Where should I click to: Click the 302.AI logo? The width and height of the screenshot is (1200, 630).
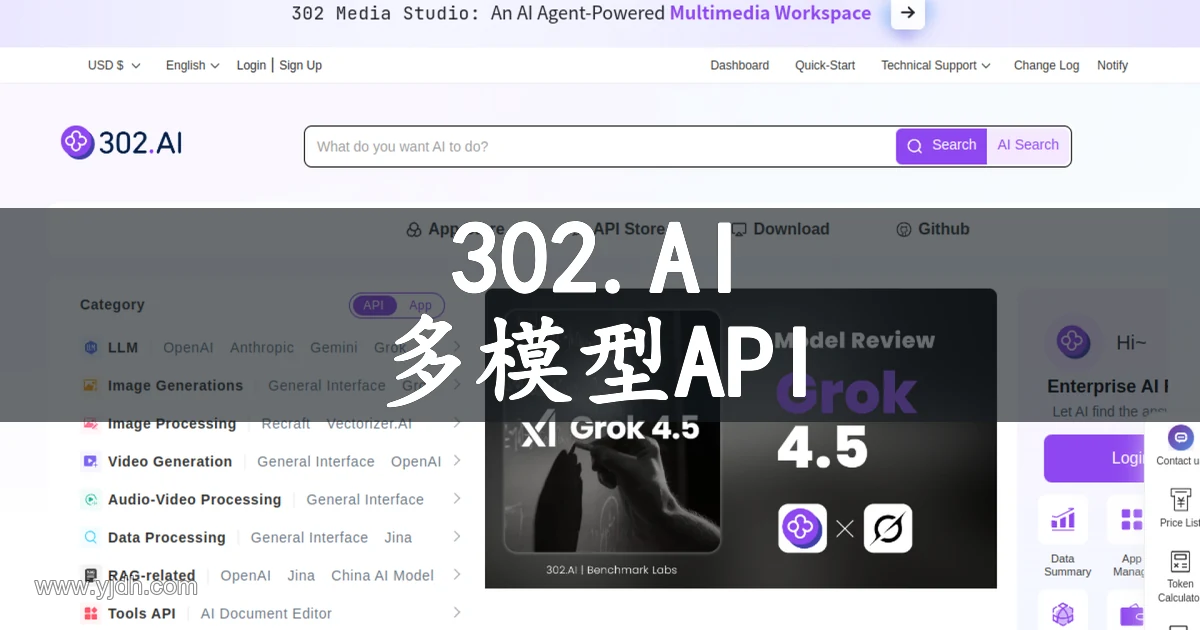tap(121, 143)
